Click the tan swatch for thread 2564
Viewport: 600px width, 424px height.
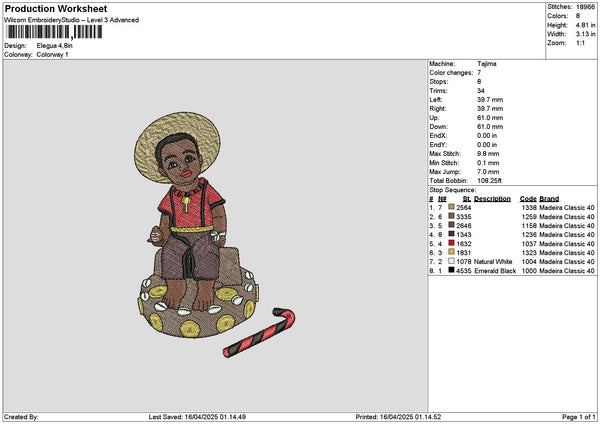pos(451,207)
